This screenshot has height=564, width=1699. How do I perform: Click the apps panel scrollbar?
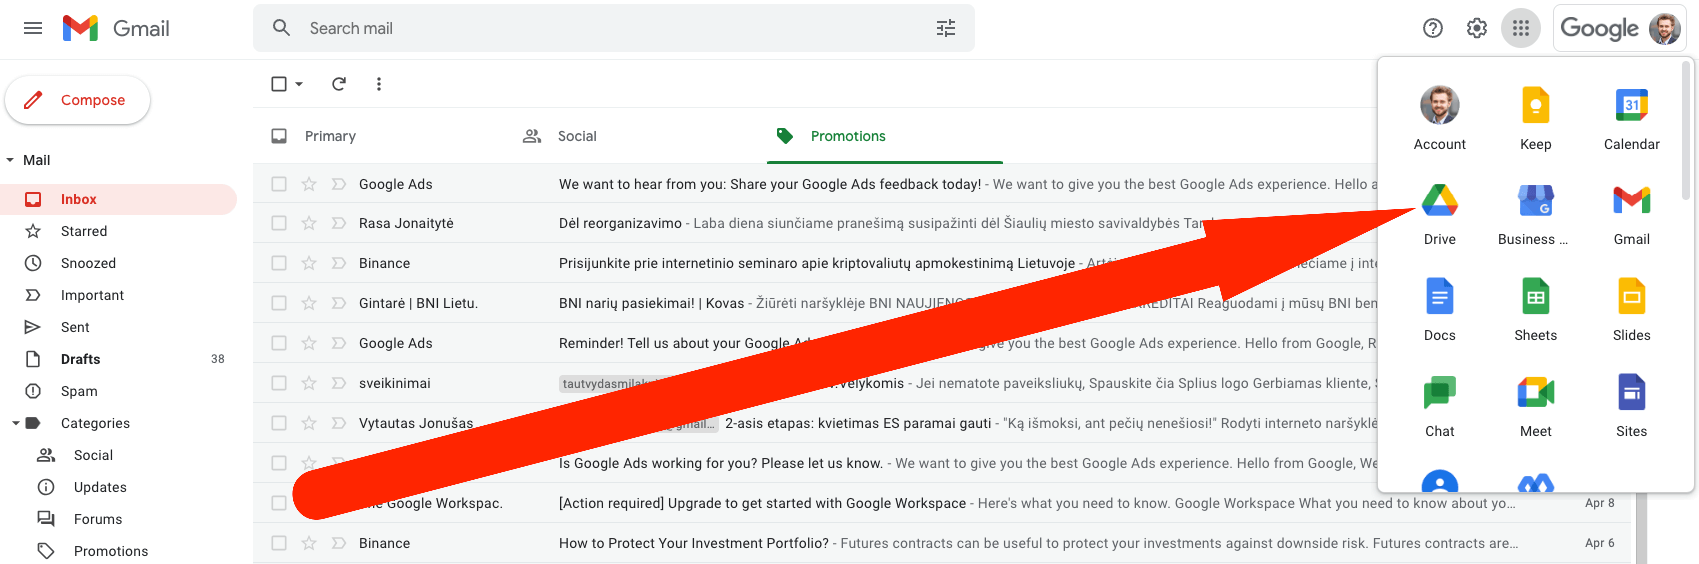(1686, 130)
